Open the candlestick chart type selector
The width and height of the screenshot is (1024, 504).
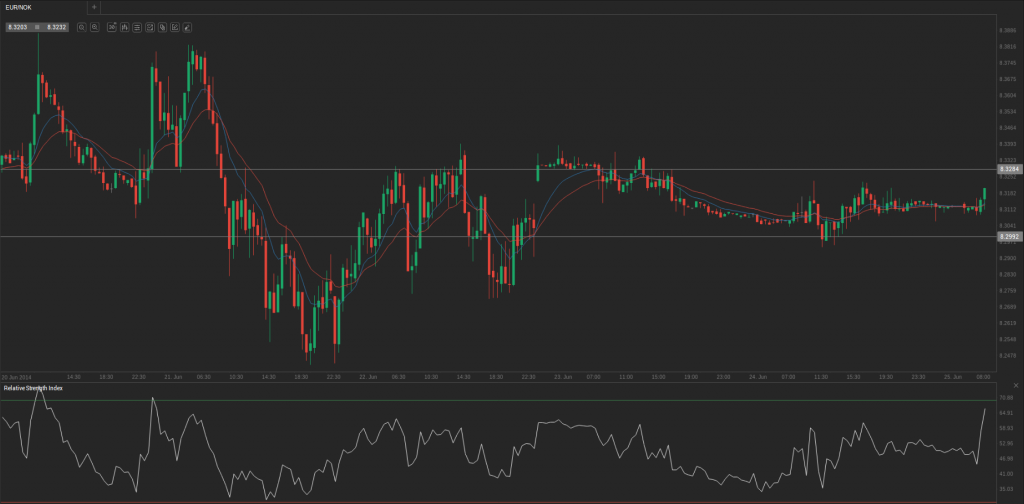coord(125,27)
